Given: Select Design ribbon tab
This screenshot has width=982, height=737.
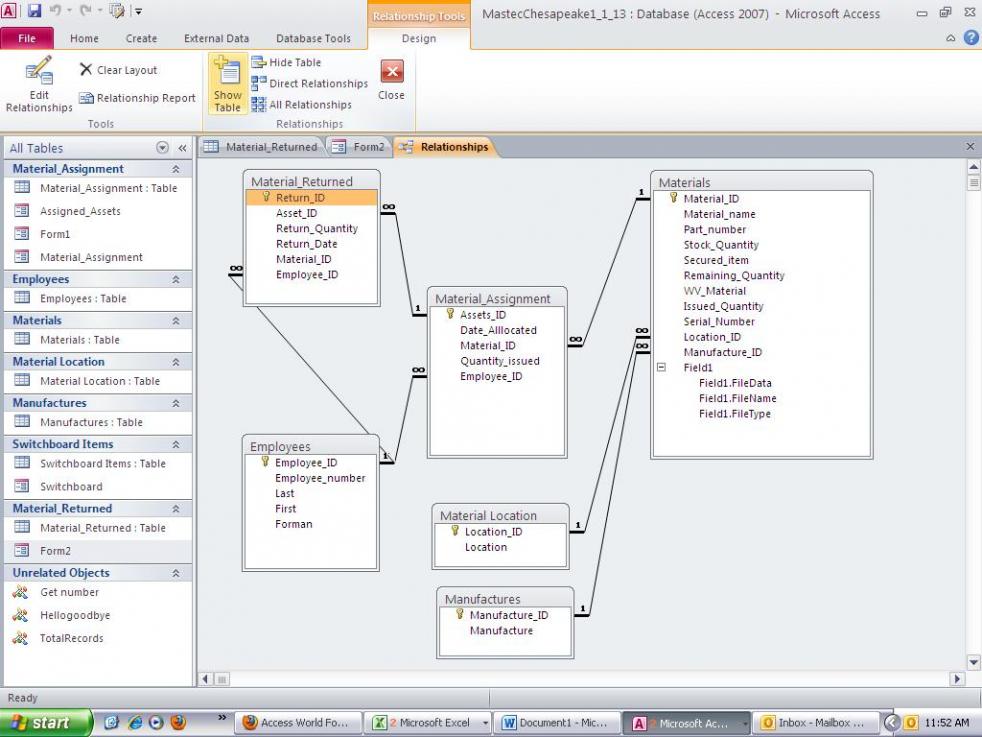Looking at the screenshot, I should pyautogui.click(x=419, y=38).
